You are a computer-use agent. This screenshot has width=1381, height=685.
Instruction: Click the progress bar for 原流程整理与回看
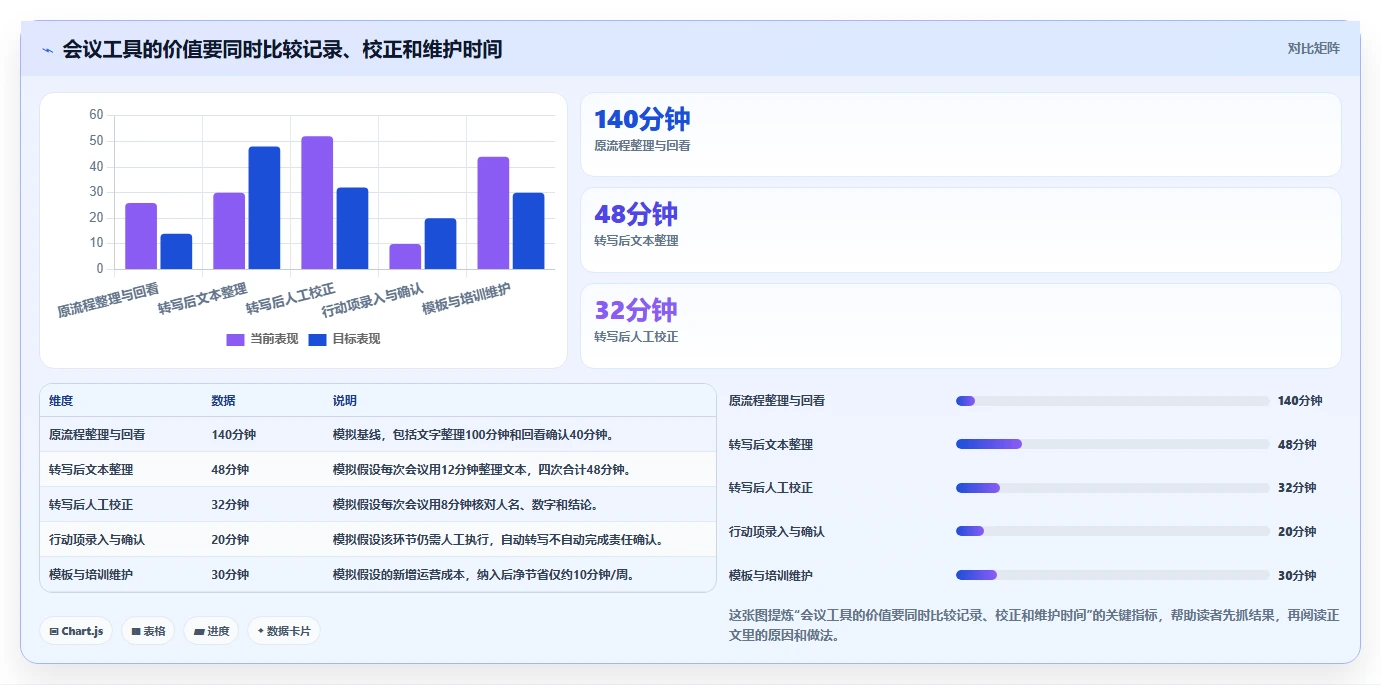(1112, 401)
